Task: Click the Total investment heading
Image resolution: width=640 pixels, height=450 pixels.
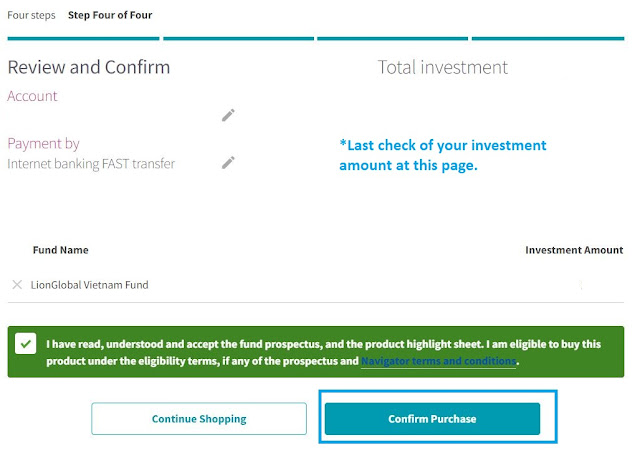Action: [x=443, y=68]
